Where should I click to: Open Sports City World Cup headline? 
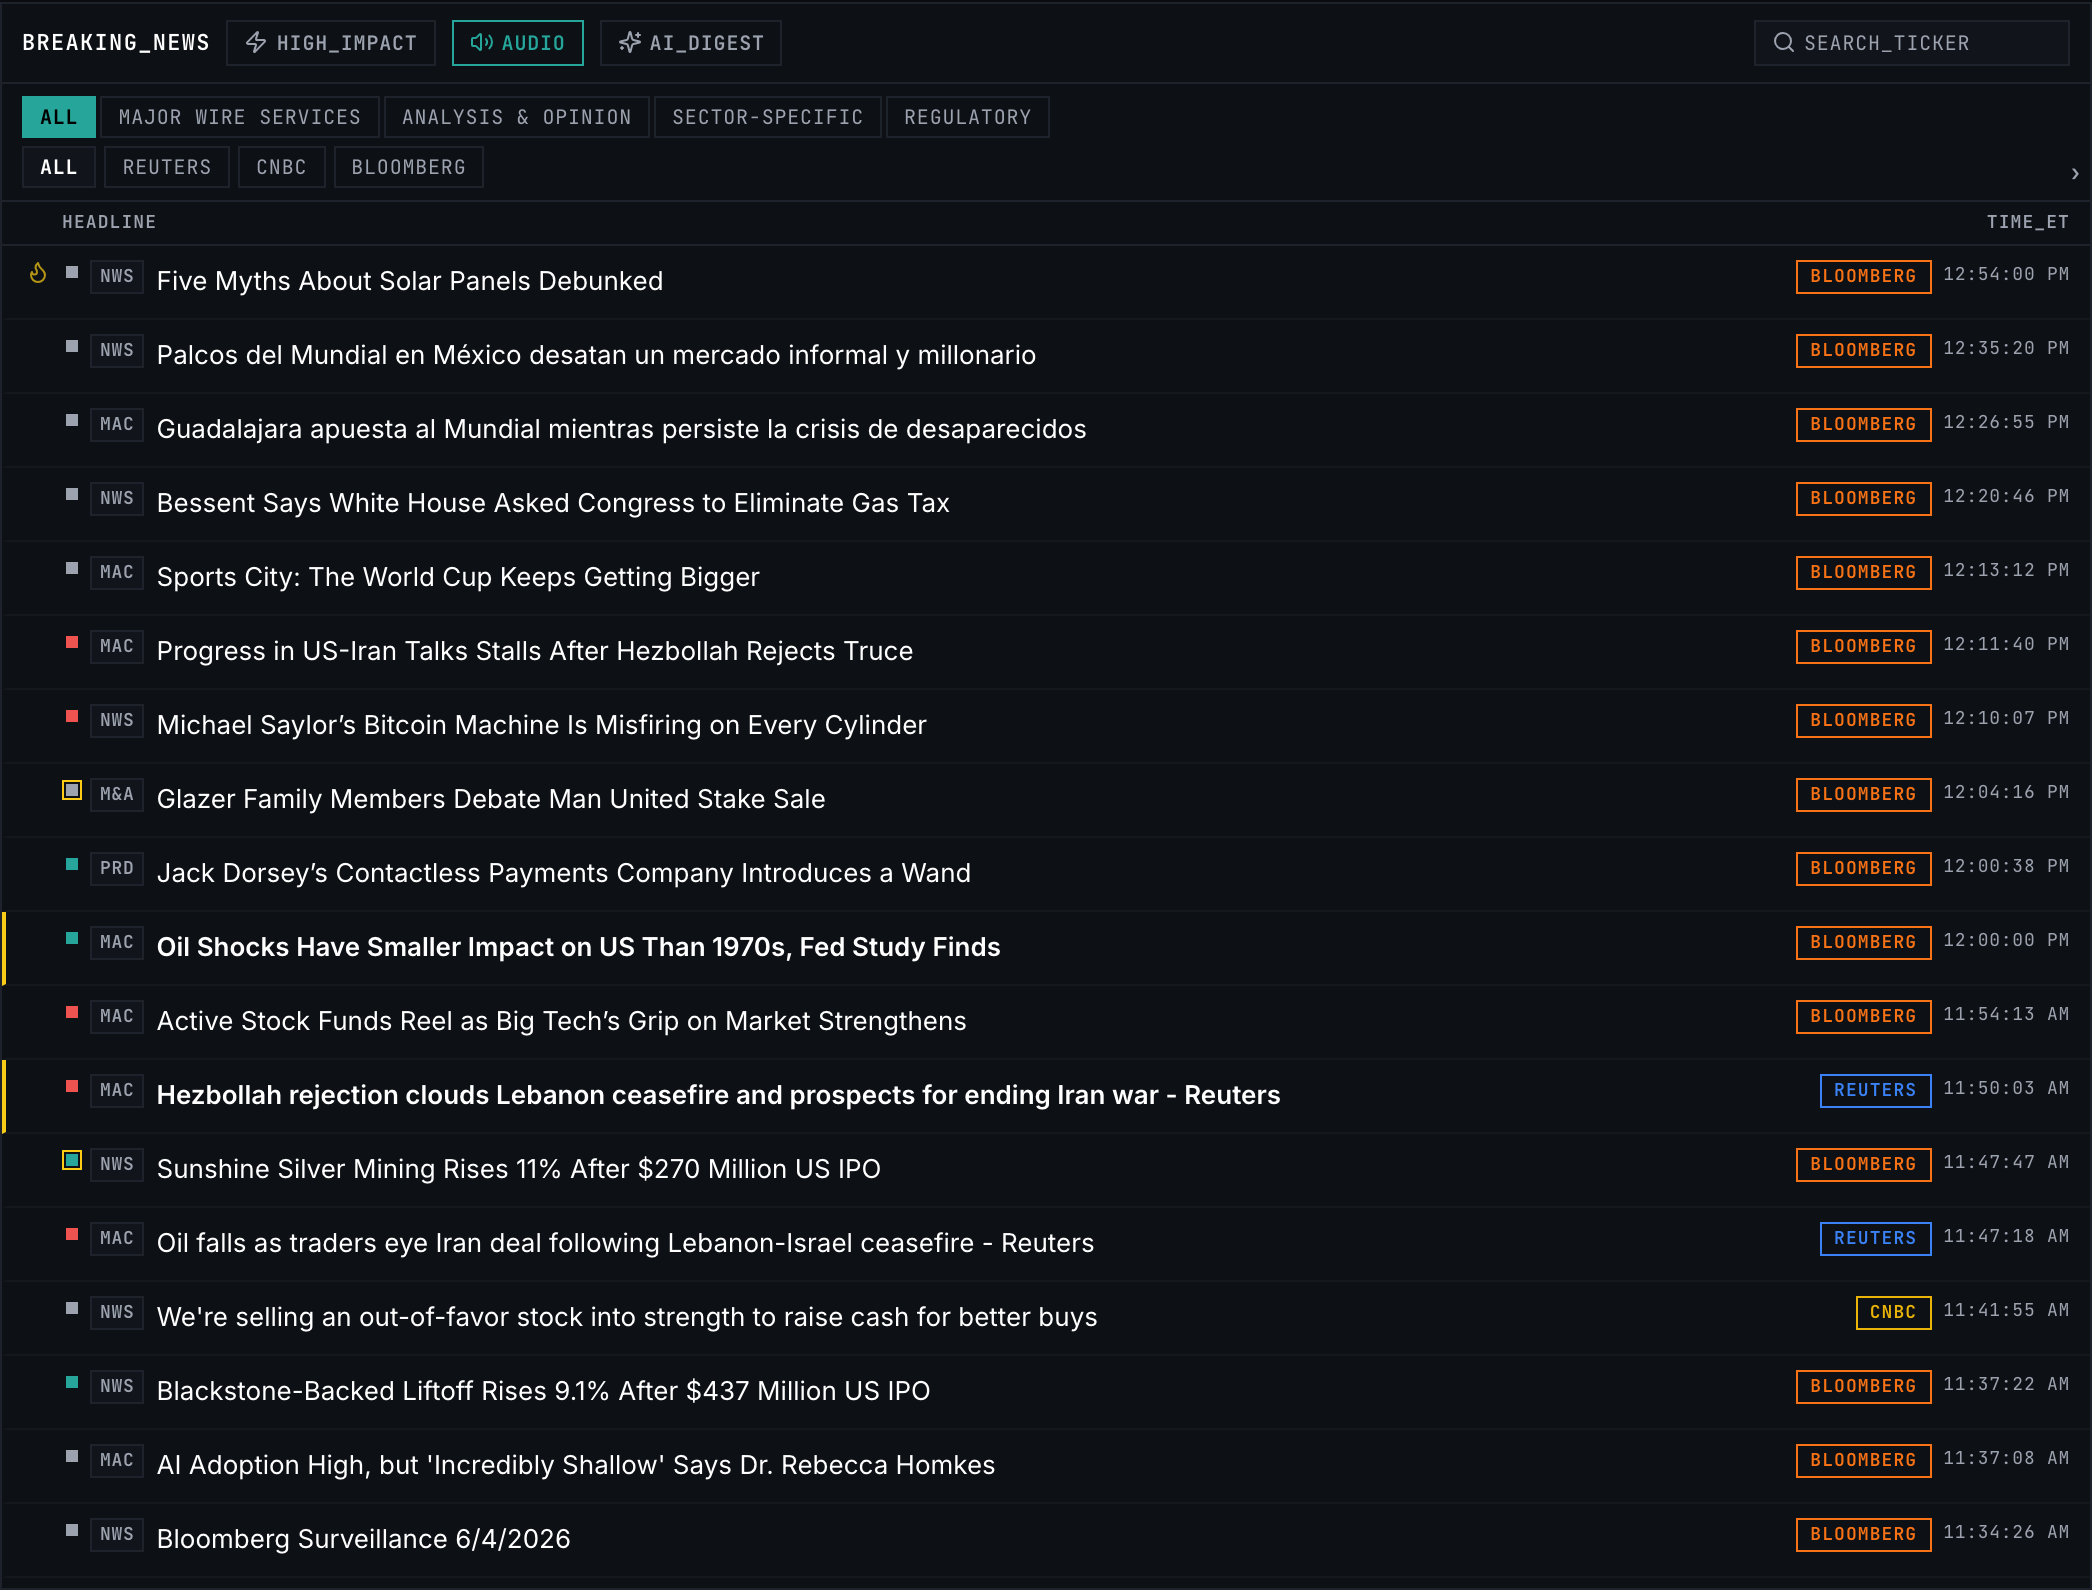coord(458,577)
